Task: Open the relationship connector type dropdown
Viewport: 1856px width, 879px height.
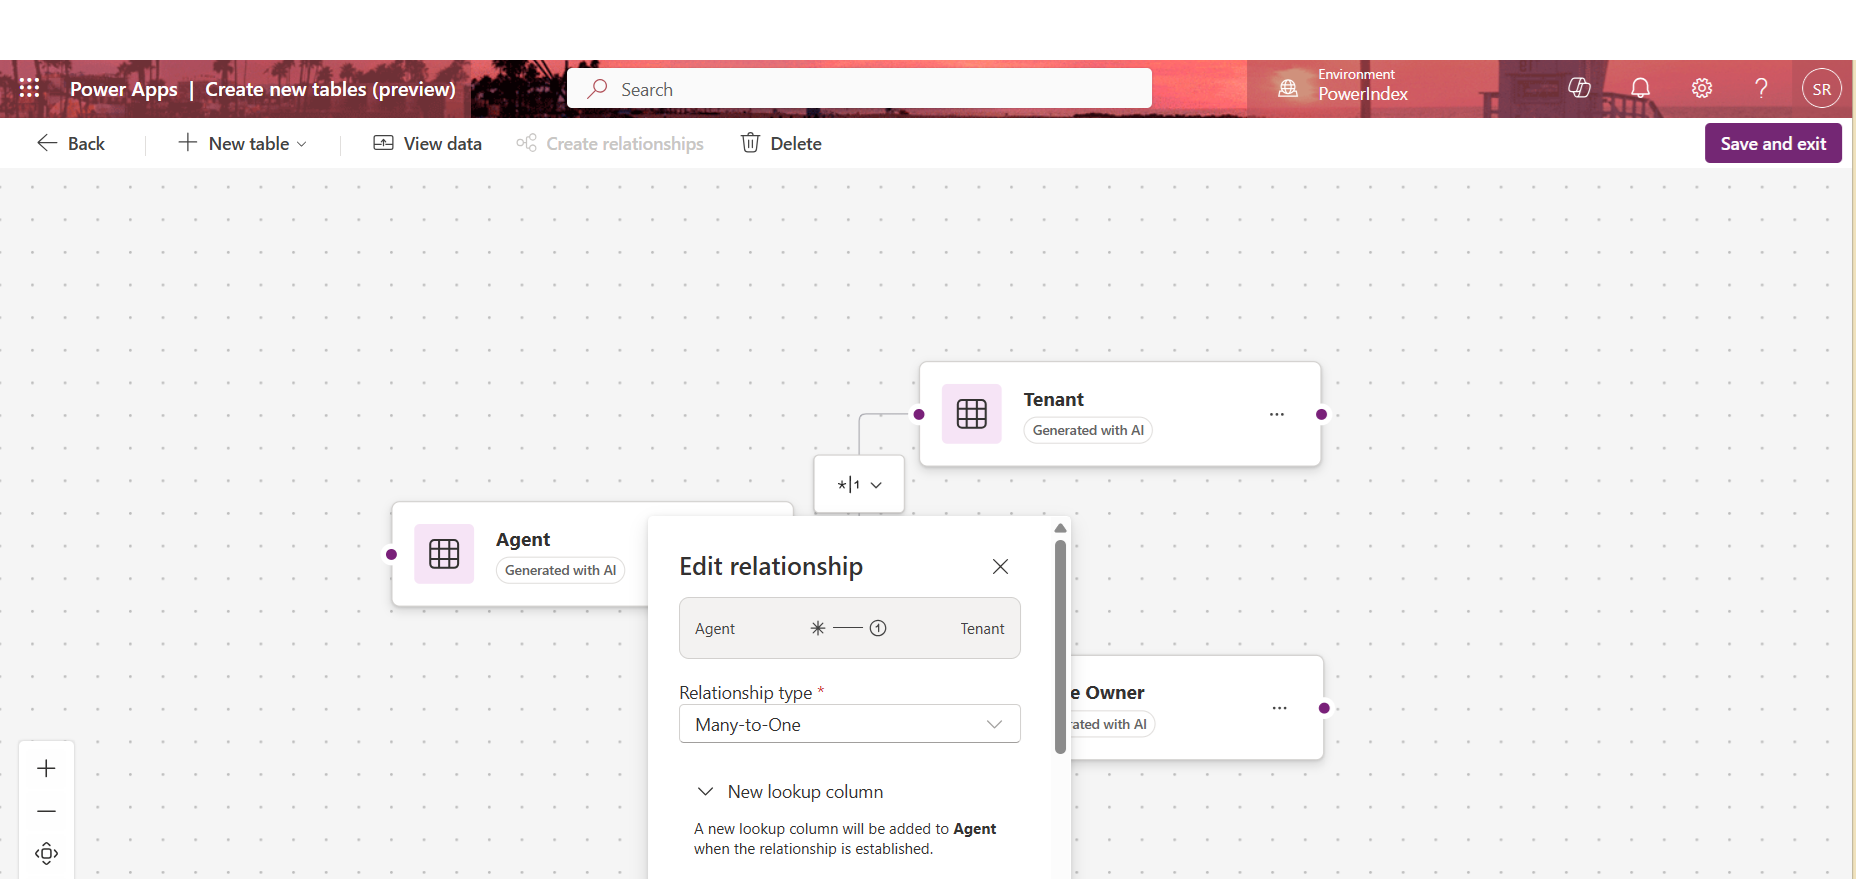Action: (x=859, y=485)
